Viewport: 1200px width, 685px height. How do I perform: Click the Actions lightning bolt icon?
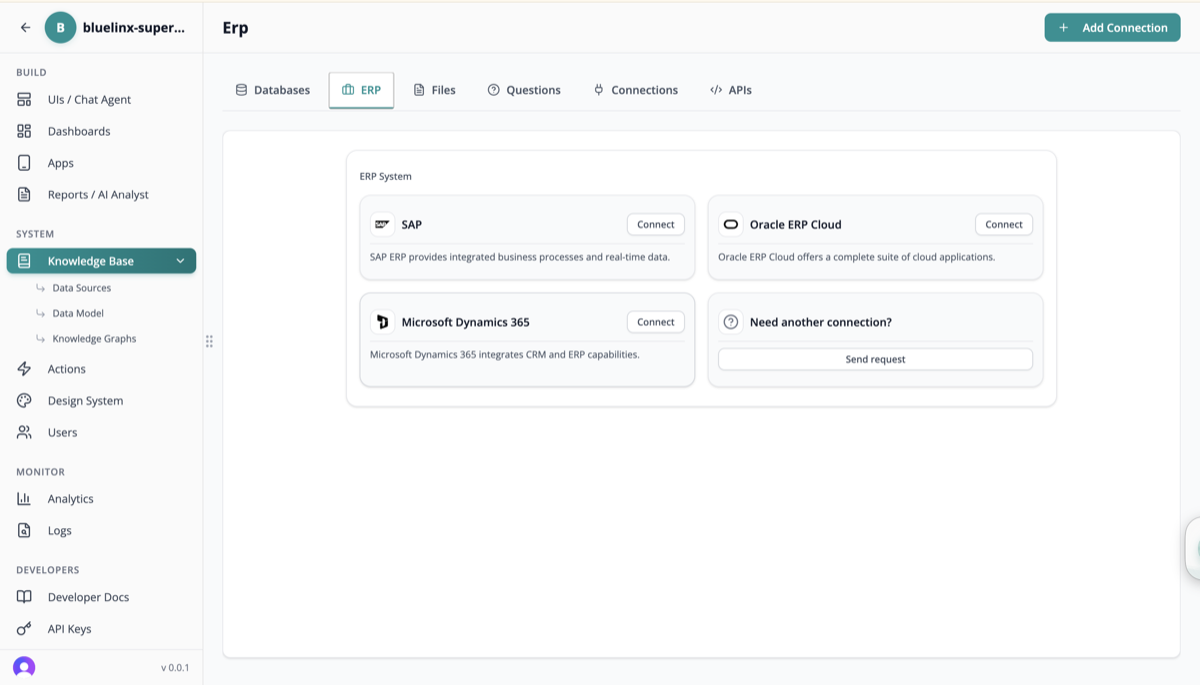[x=24, y=369]
